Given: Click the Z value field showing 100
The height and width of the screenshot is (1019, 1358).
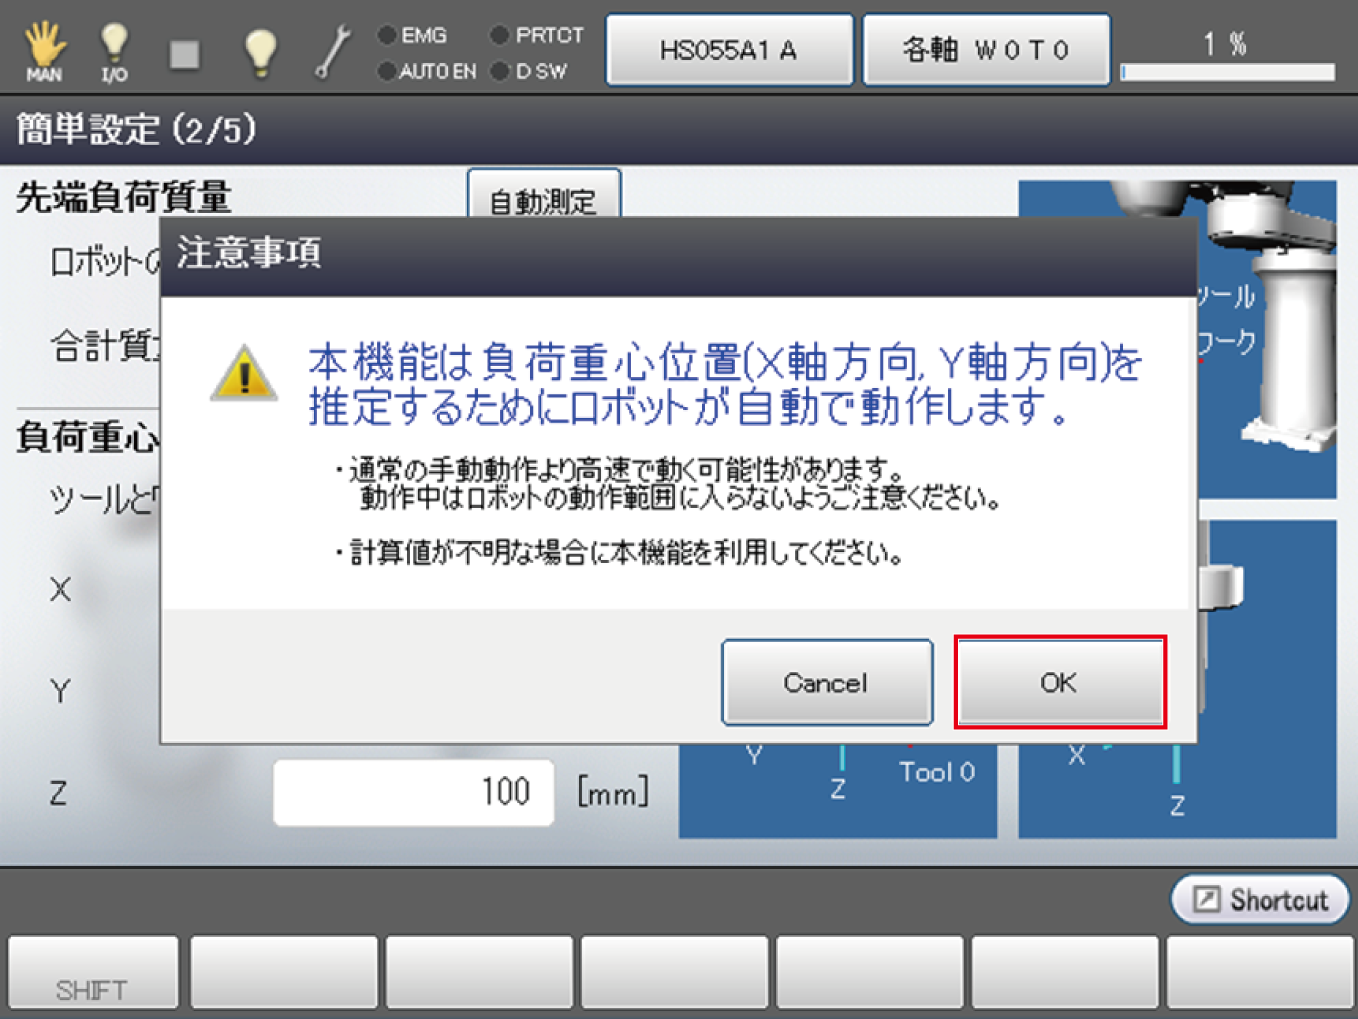Looking at the screenshot, I should (x=413, y=793).
